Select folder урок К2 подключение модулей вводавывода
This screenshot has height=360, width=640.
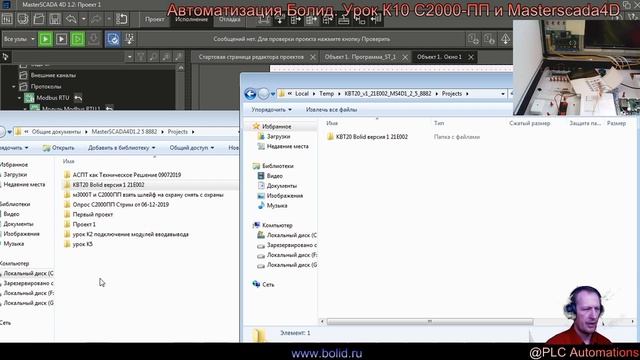(x=130, y=234)
